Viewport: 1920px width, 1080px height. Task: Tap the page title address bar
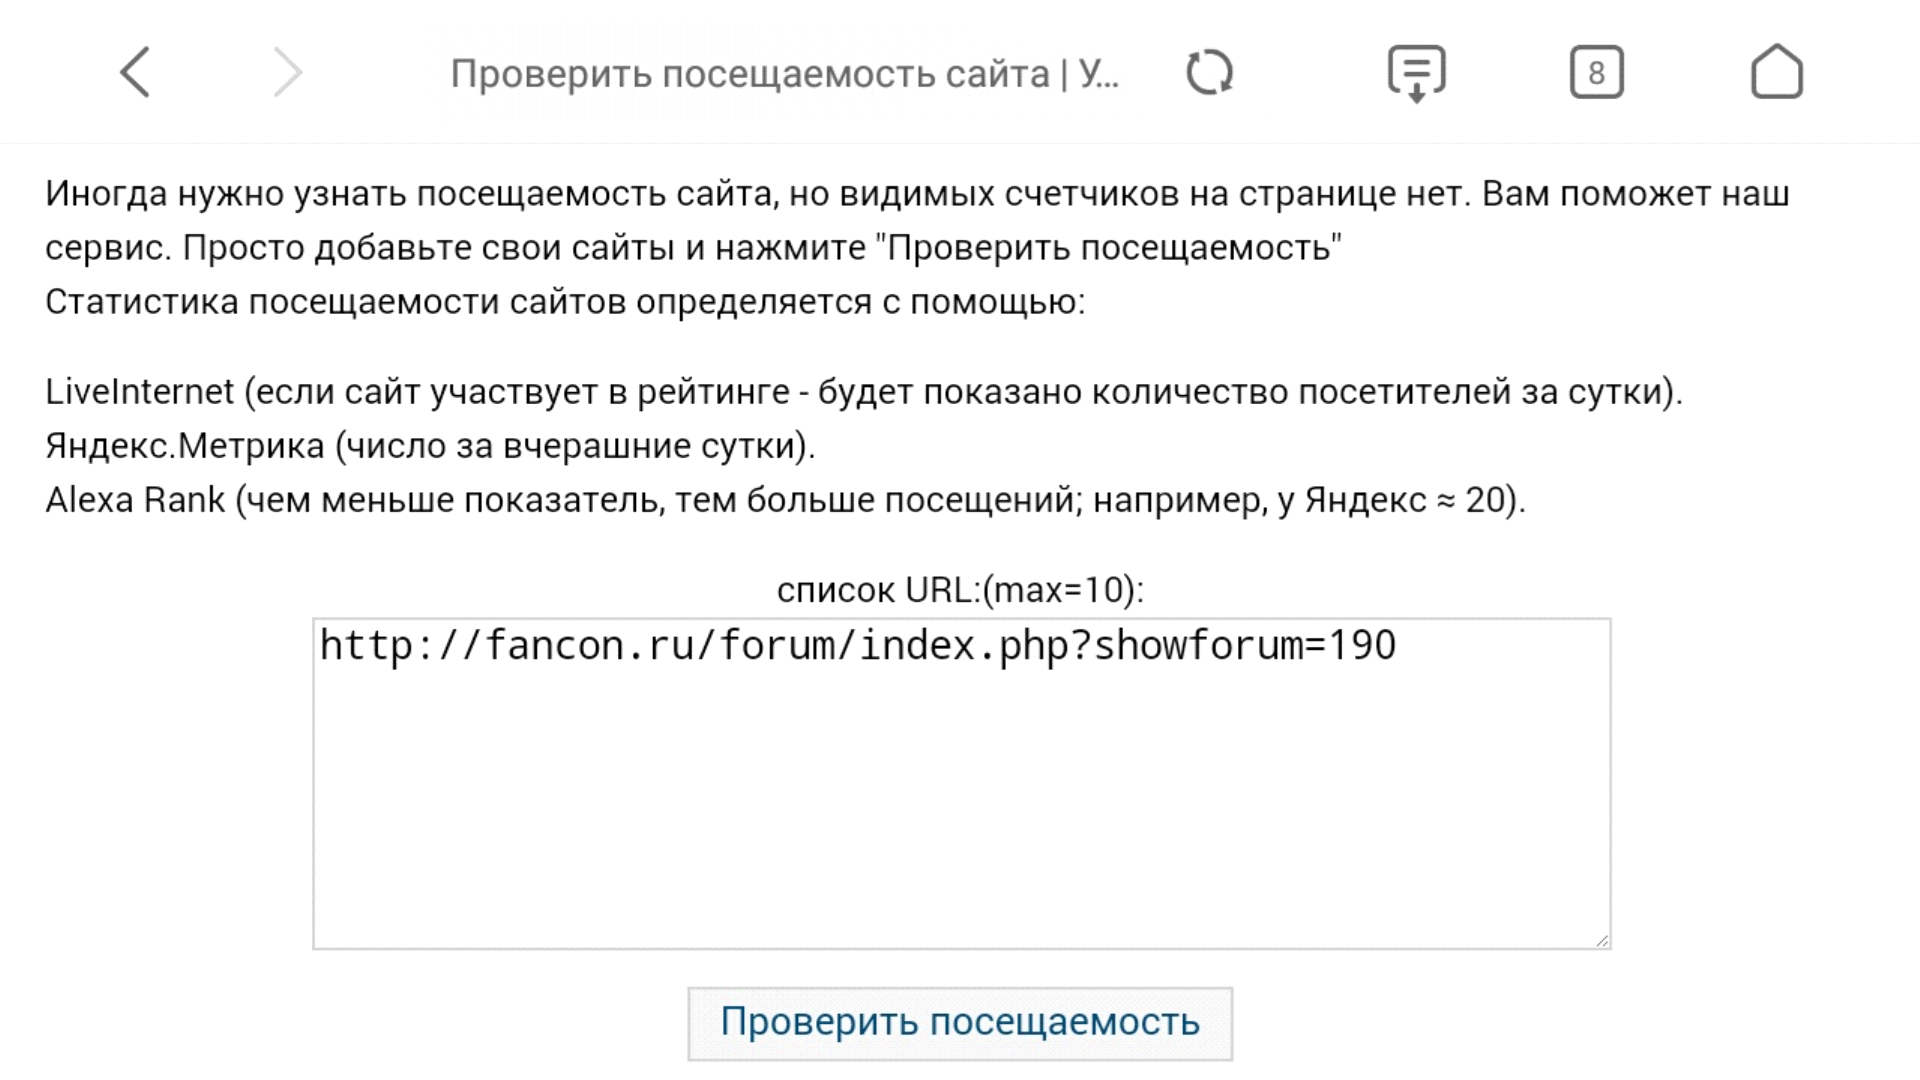tap(784, 74)
